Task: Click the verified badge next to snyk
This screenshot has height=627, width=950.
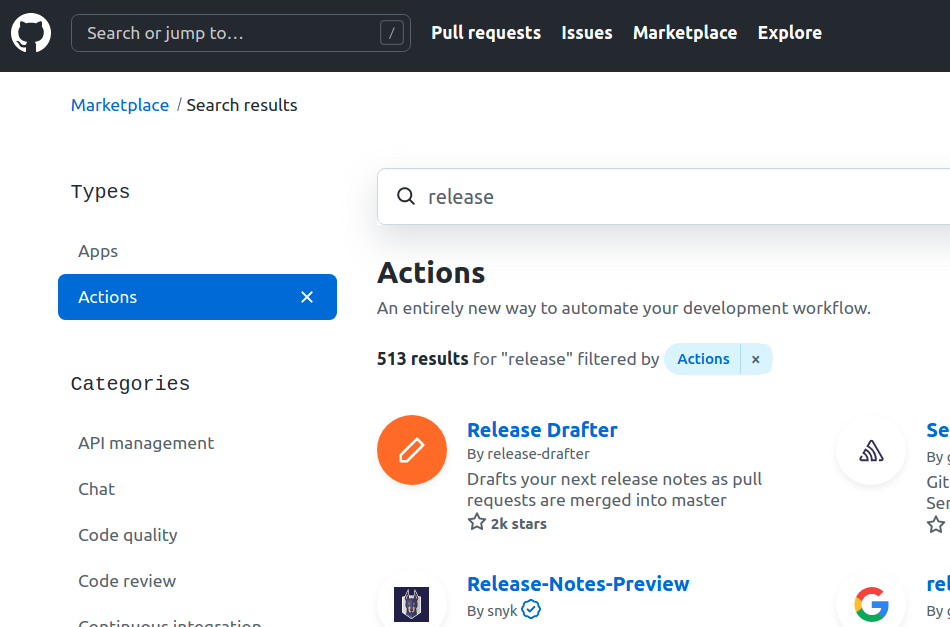Action: [x=531, y=609]
